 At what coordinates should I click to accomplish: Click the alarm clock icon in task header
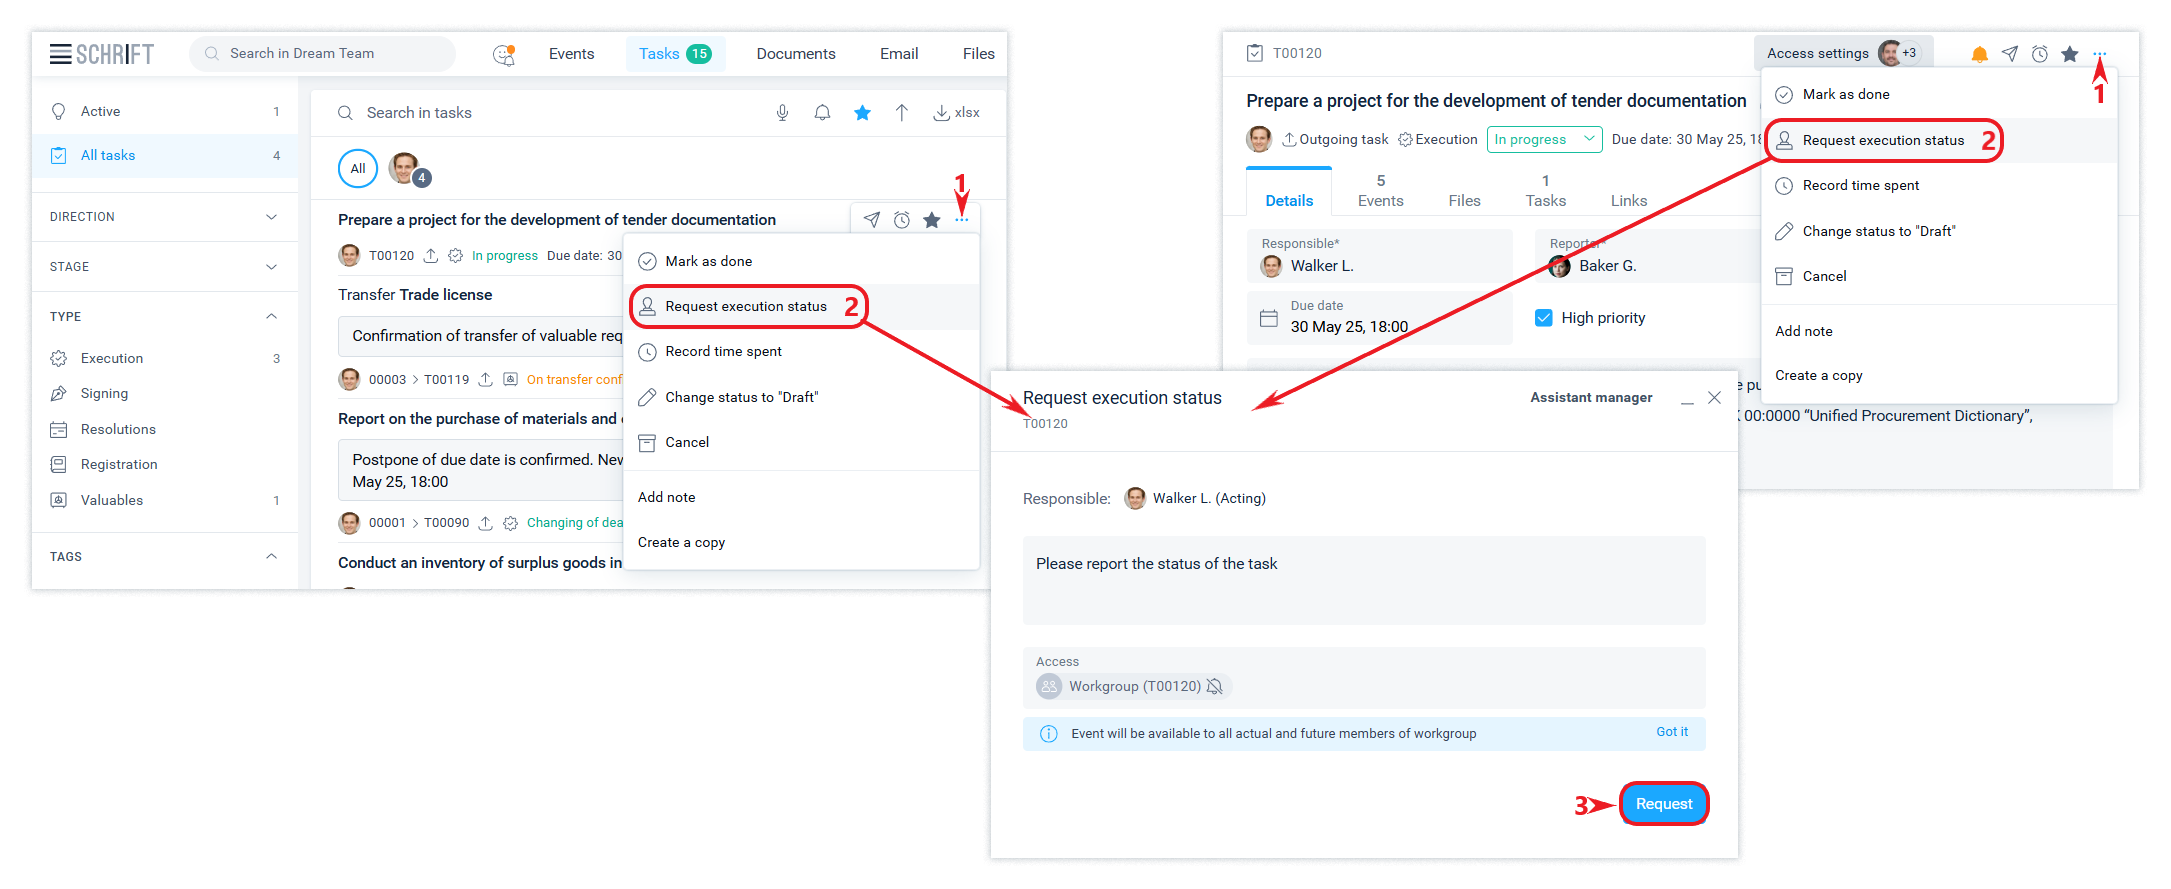point(2039,54)
